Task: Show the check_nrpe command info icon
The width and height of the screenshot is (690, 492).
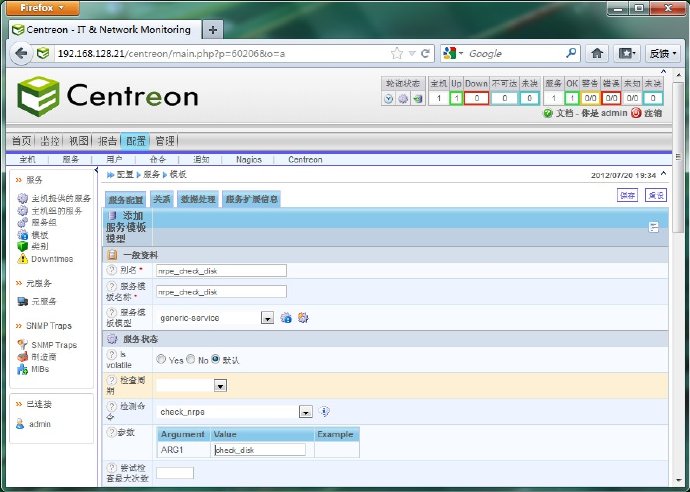Action: pyautogui.click(x=324, y=411)
